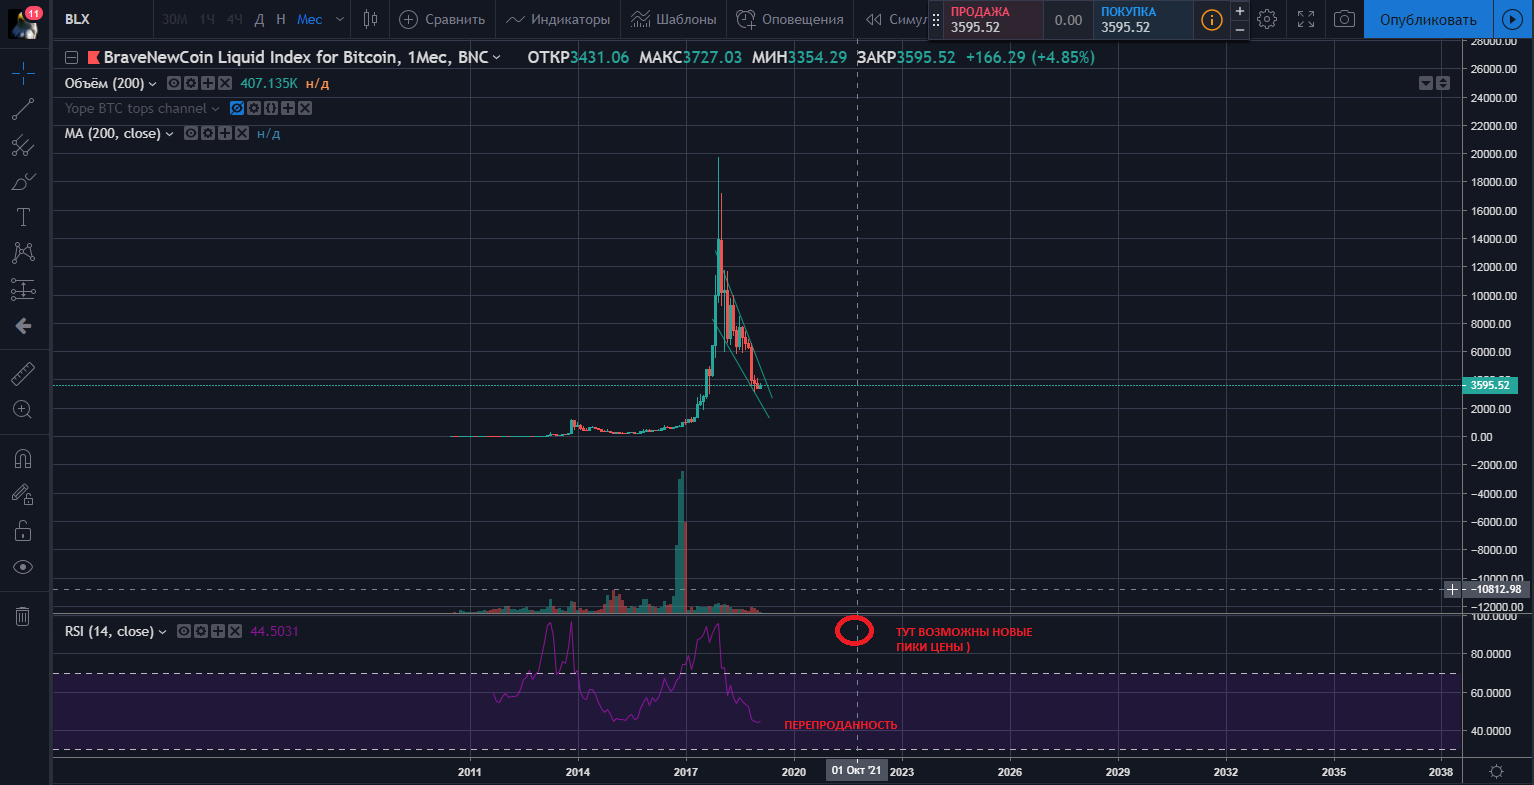
Task: Open the BraveNewCoin symbol title dropdown
Action: point(497,58)
